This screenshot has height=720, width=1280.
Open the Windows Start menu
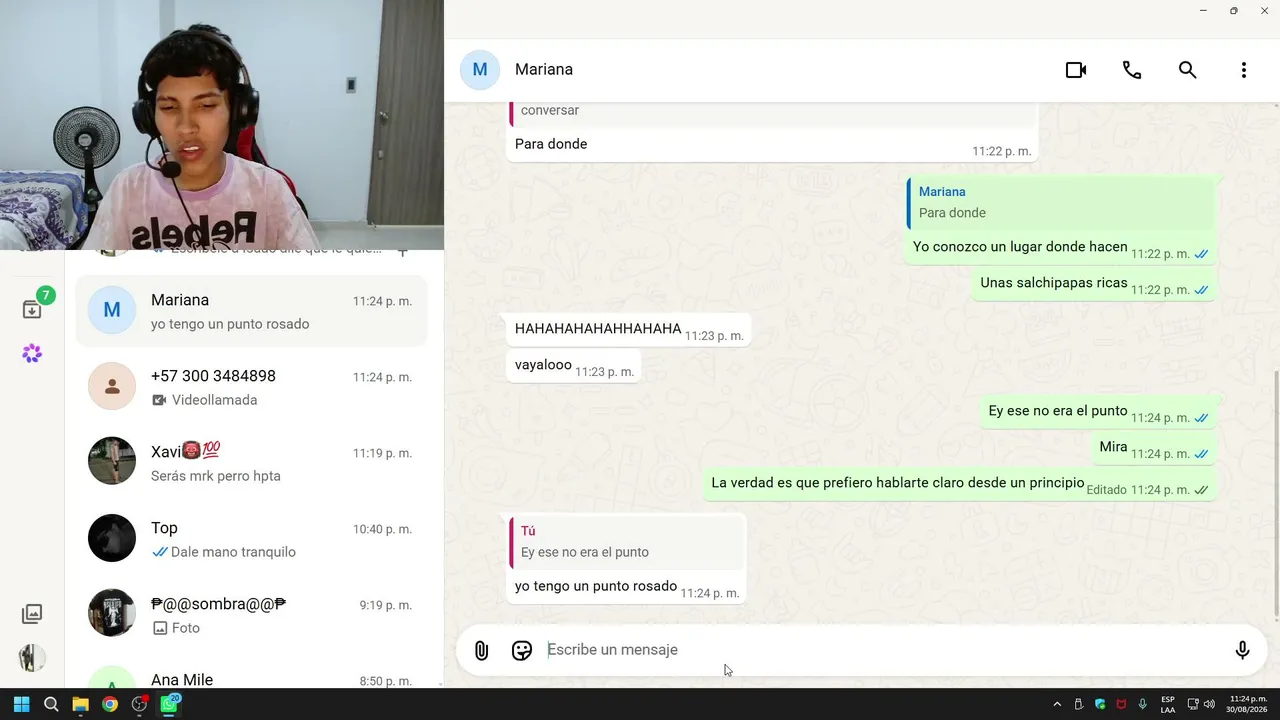pos(21,704)
